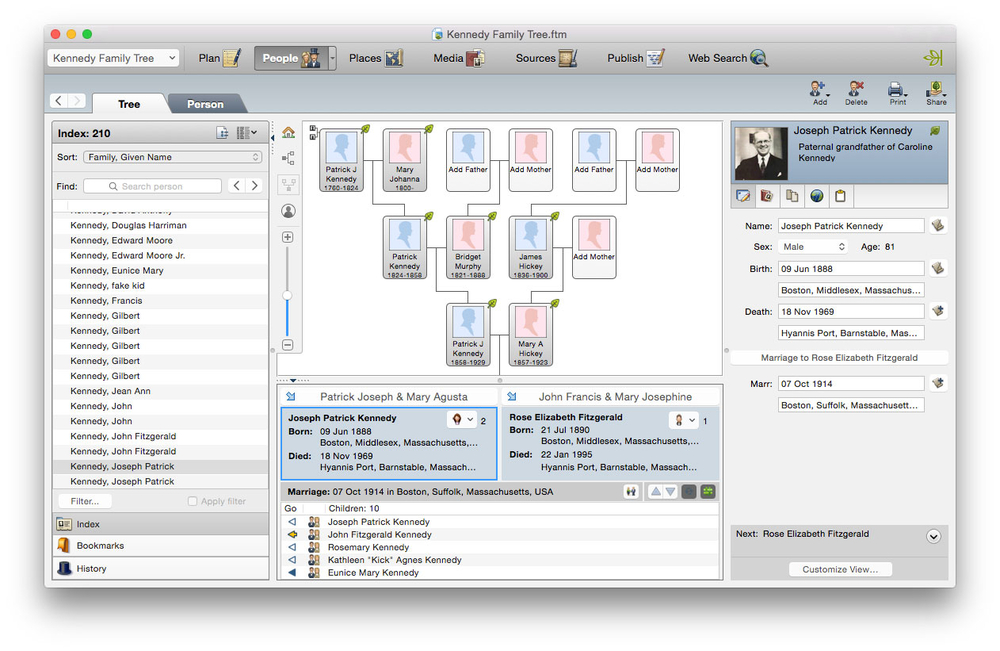The width and height of the screenshot is (1000, 651).
Task: Select Kennedy, Eunice Mary in index
Action: click(161, 270)
